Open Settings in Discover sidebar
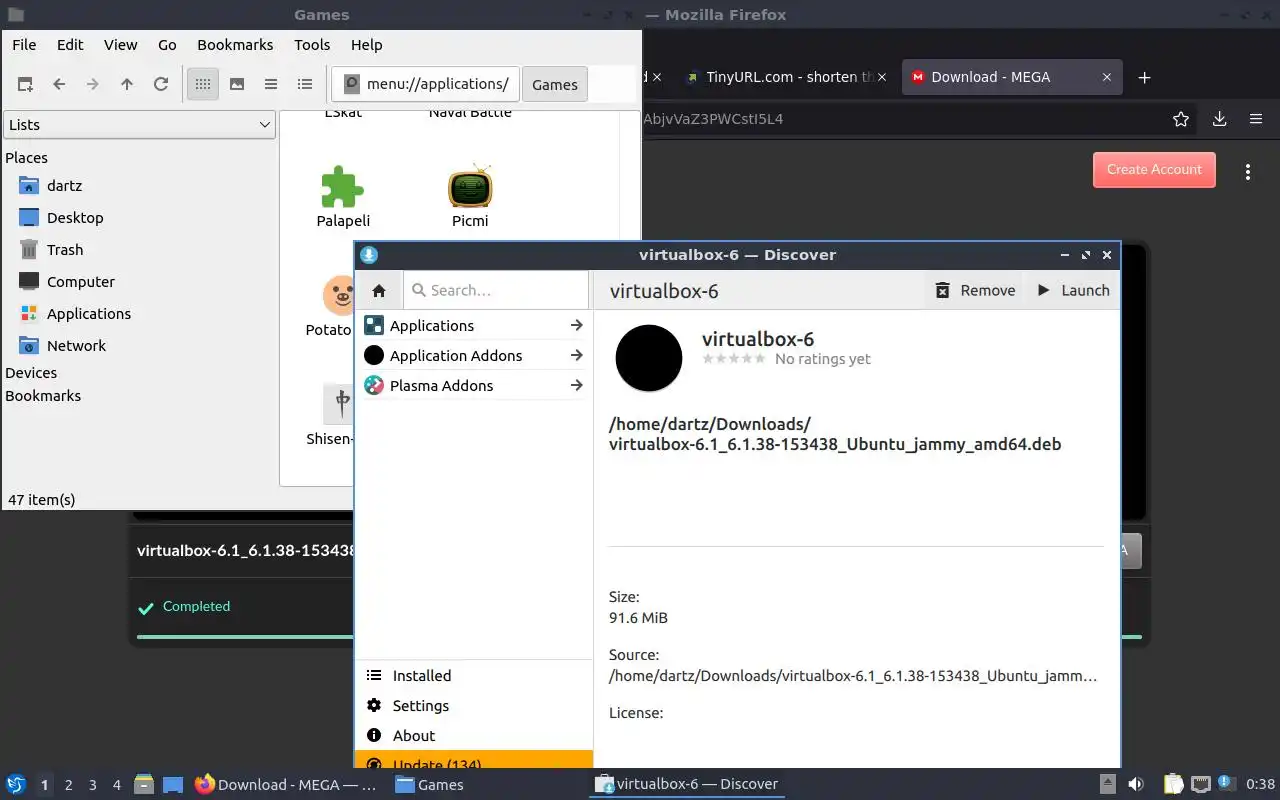Image resolution: width=1280 pixels, height=800 pixels. click(x=474, y=706)
